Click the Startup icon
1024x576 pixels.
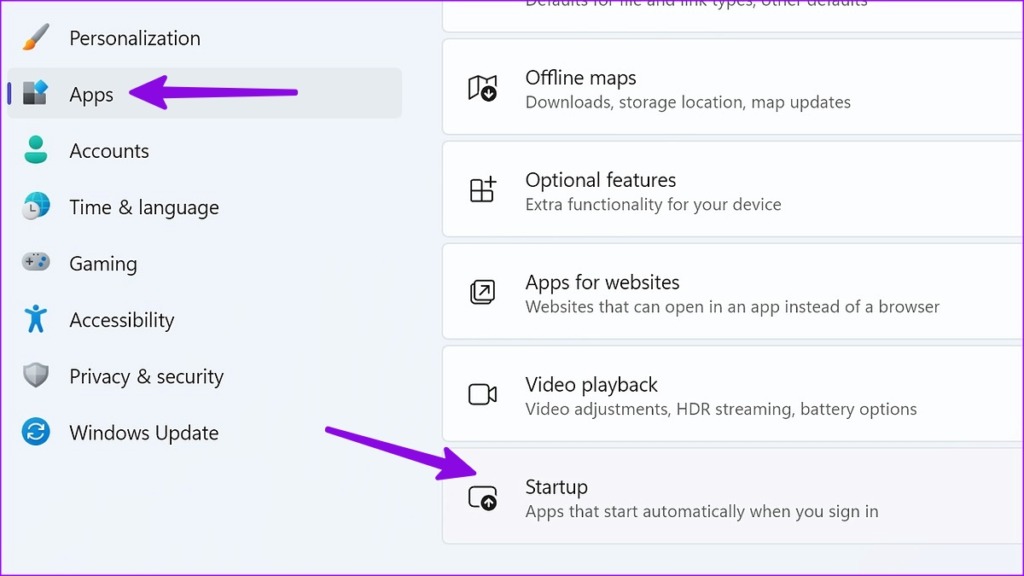pos(483,497)
